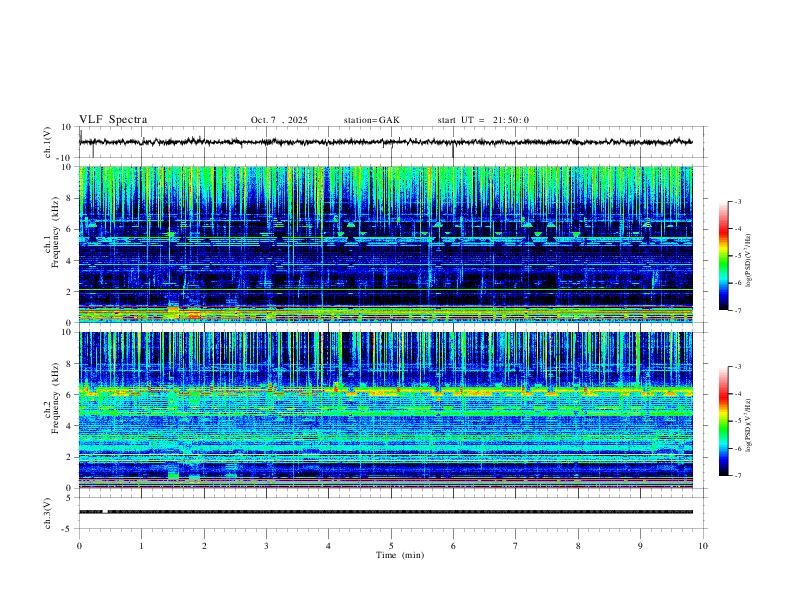The height and width of the screenshot is (612, 792).
Task: Click the time axis end label "10"
Action: click(x=703, y=546)
